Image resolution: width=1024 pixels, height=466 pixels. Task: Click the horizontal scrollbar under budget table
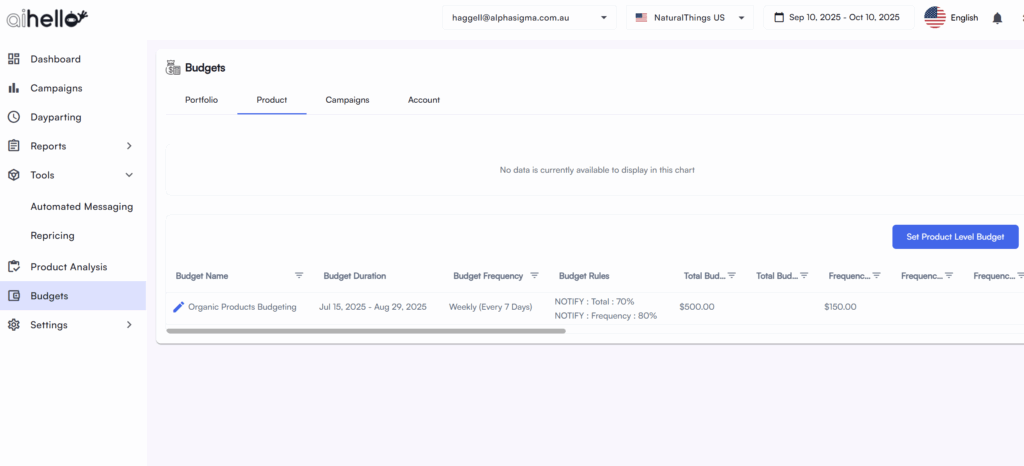(x=366, y=331)
